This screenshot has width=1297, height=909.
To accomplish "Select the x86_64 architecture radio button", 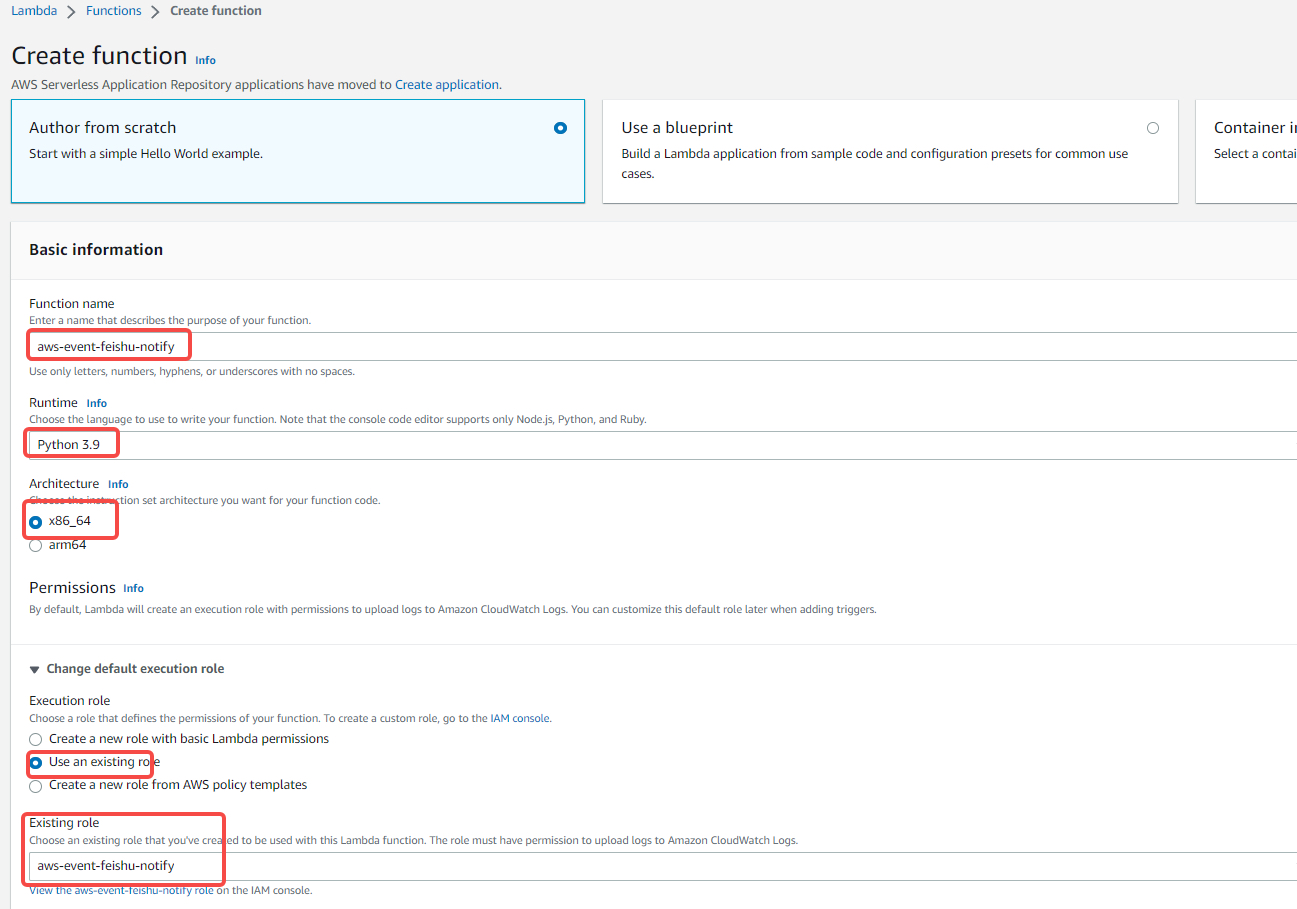I will (x=36, y=522).
